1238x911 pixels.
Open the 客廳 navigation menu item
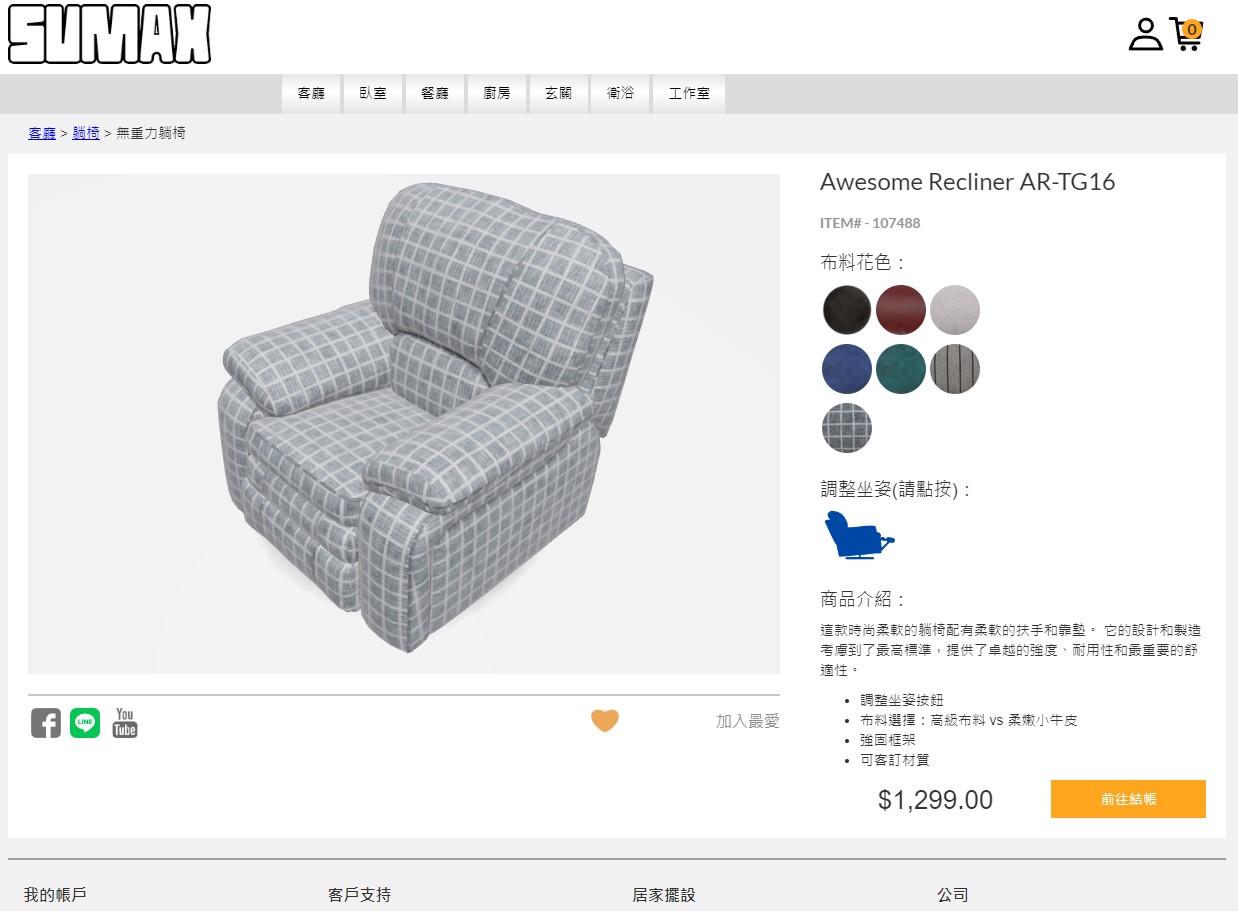(x=312, y=94)
